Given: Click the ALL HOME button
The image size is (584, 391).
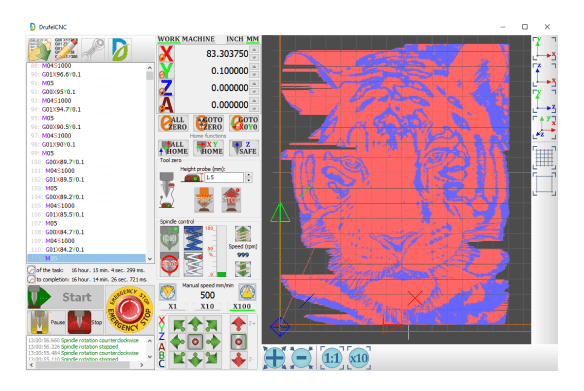Looking at the screenshot, I should pos(173,148).
